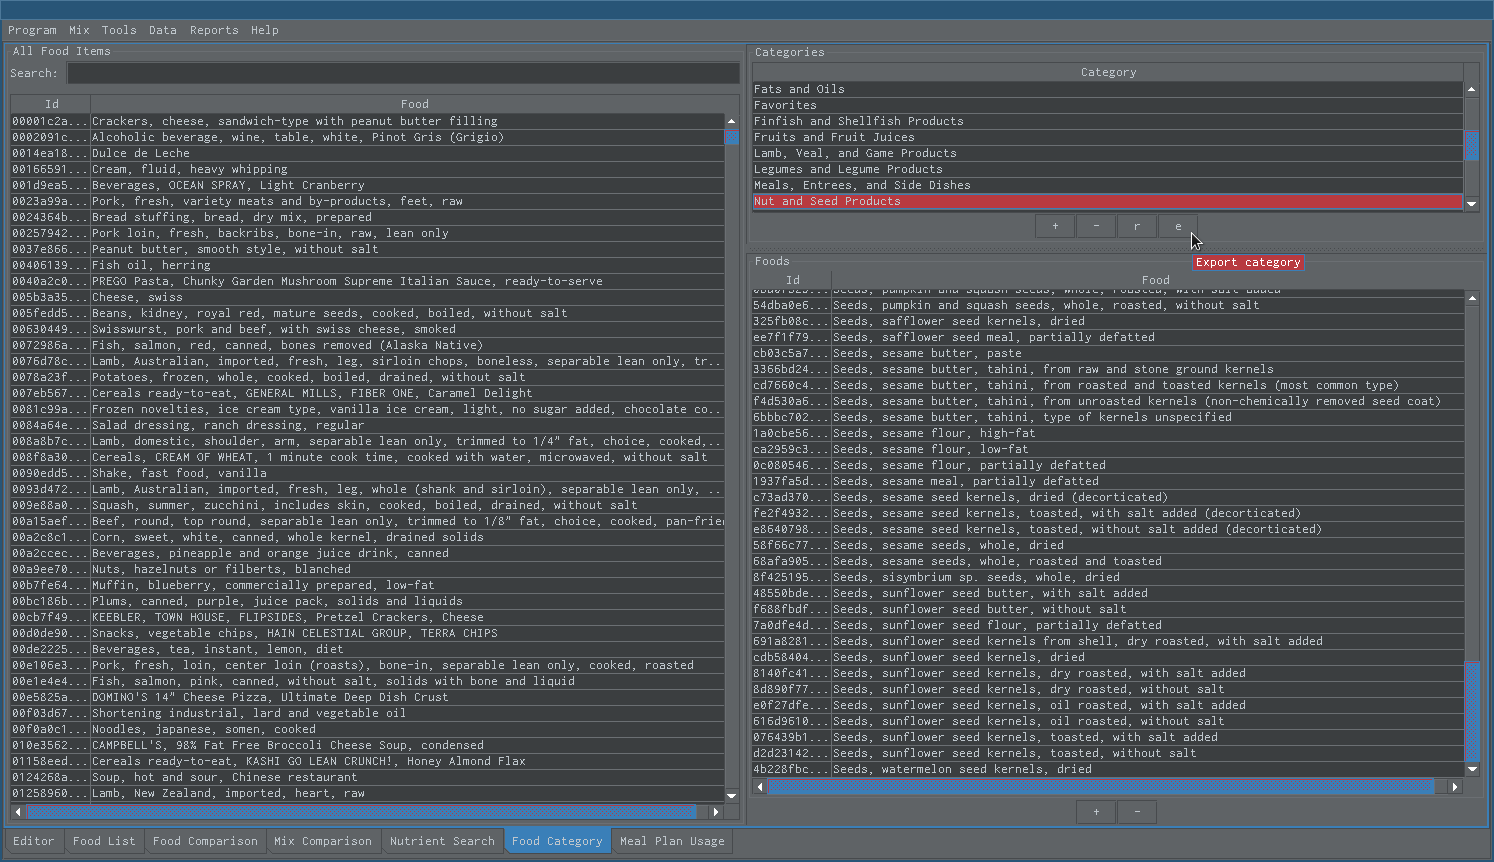The image size is (1494, 862).
Task: Click right arrow of Foods horizontal scrollbar
Action: point(1455,787)
